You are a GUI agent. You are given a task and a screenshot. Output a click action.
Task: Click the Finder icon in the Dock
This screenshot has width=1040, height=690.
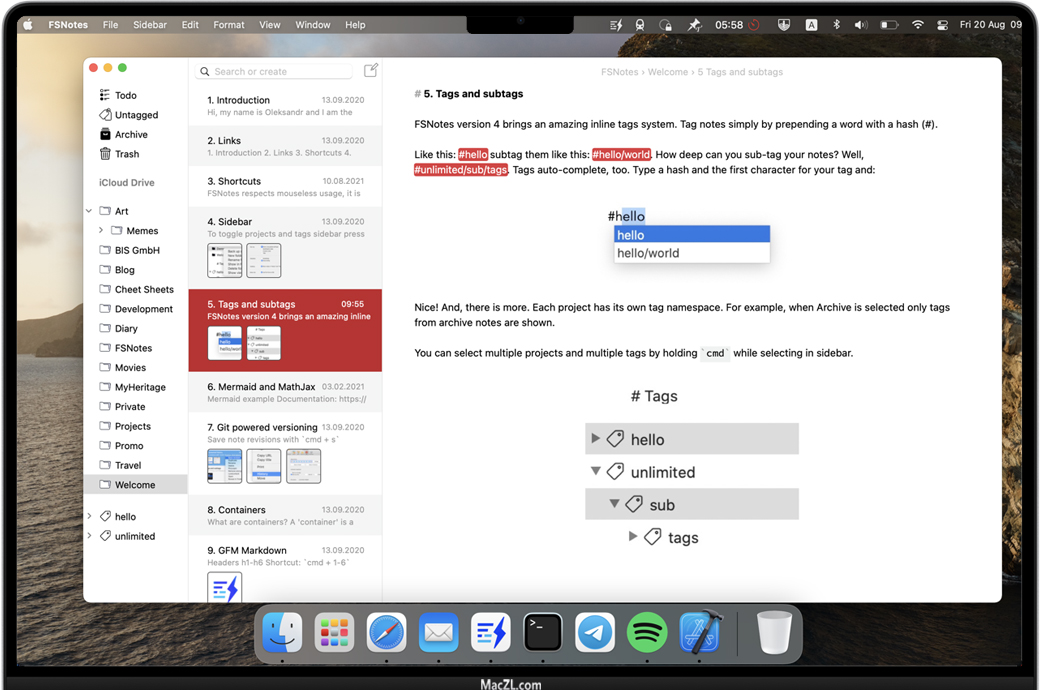[x=282, y=632]
